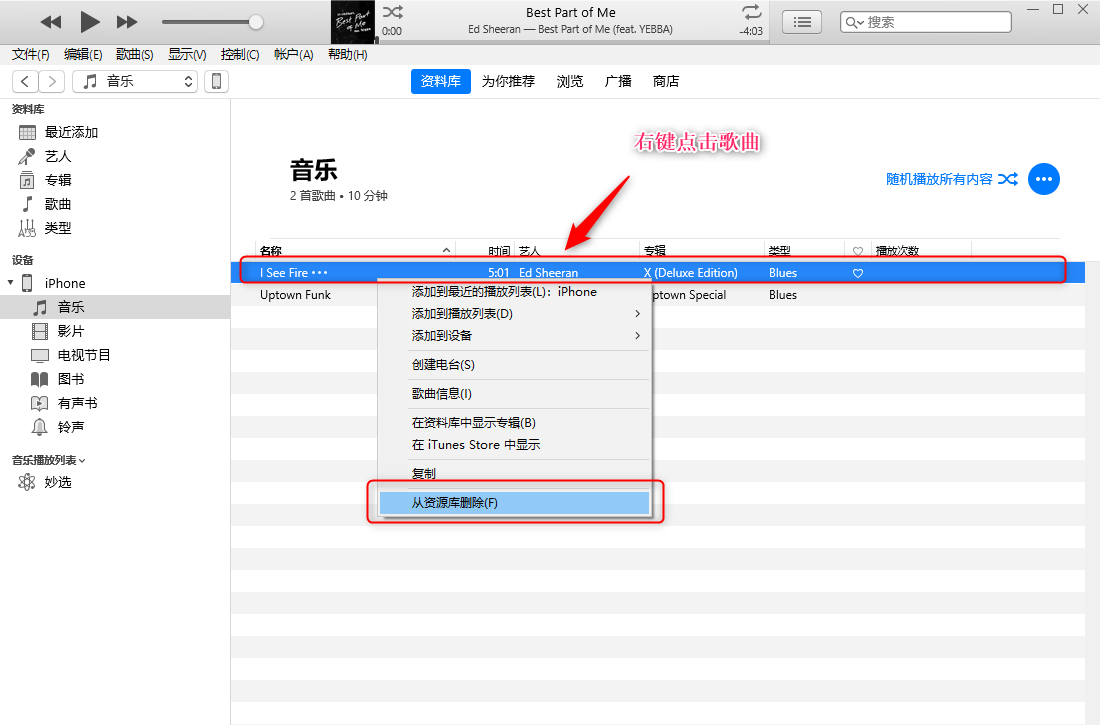Sort by the 类型 column header
Image resolution: width=1100 pixels, height=725 pixels.
[x=779, y=251]
